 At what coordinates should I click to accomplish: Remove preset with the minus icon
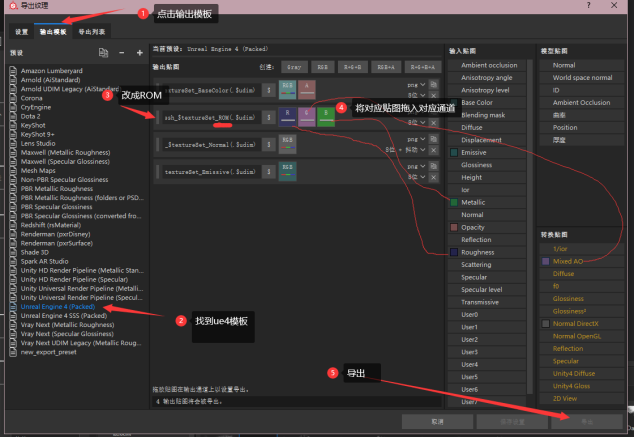(123, 52)
